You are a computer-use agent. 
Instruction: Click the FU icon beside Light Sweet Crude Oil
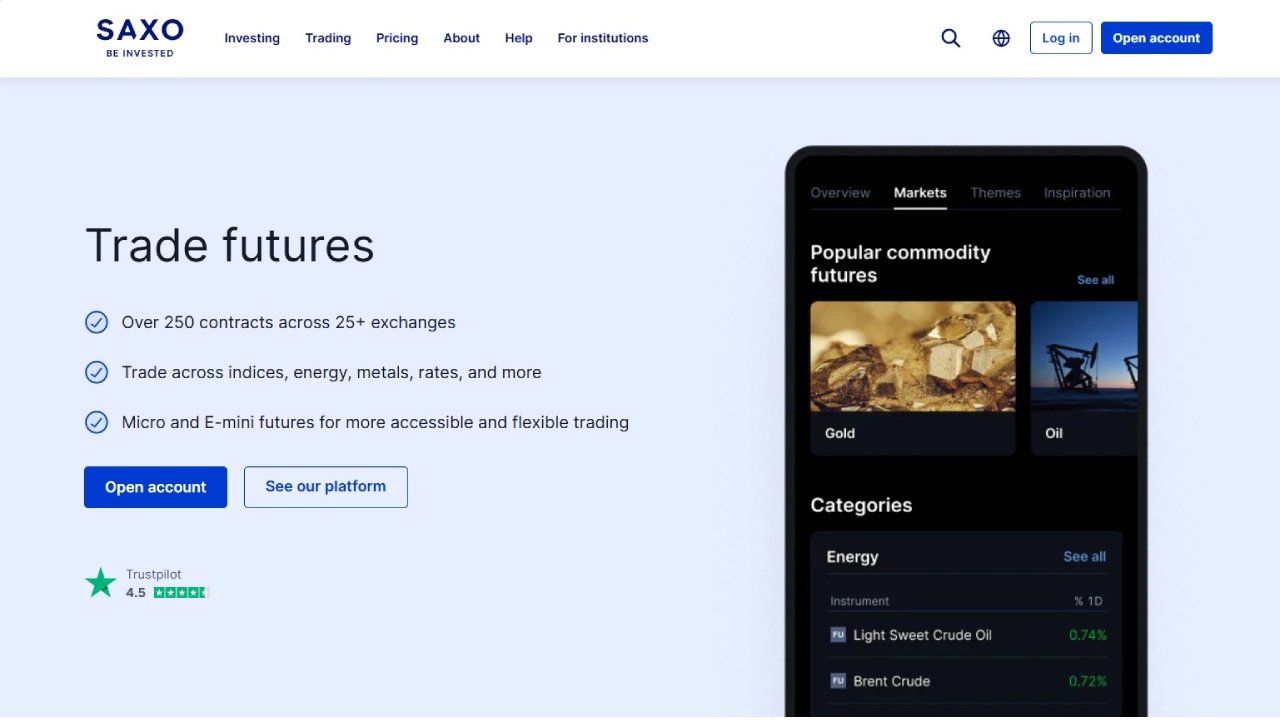(837, 634)
